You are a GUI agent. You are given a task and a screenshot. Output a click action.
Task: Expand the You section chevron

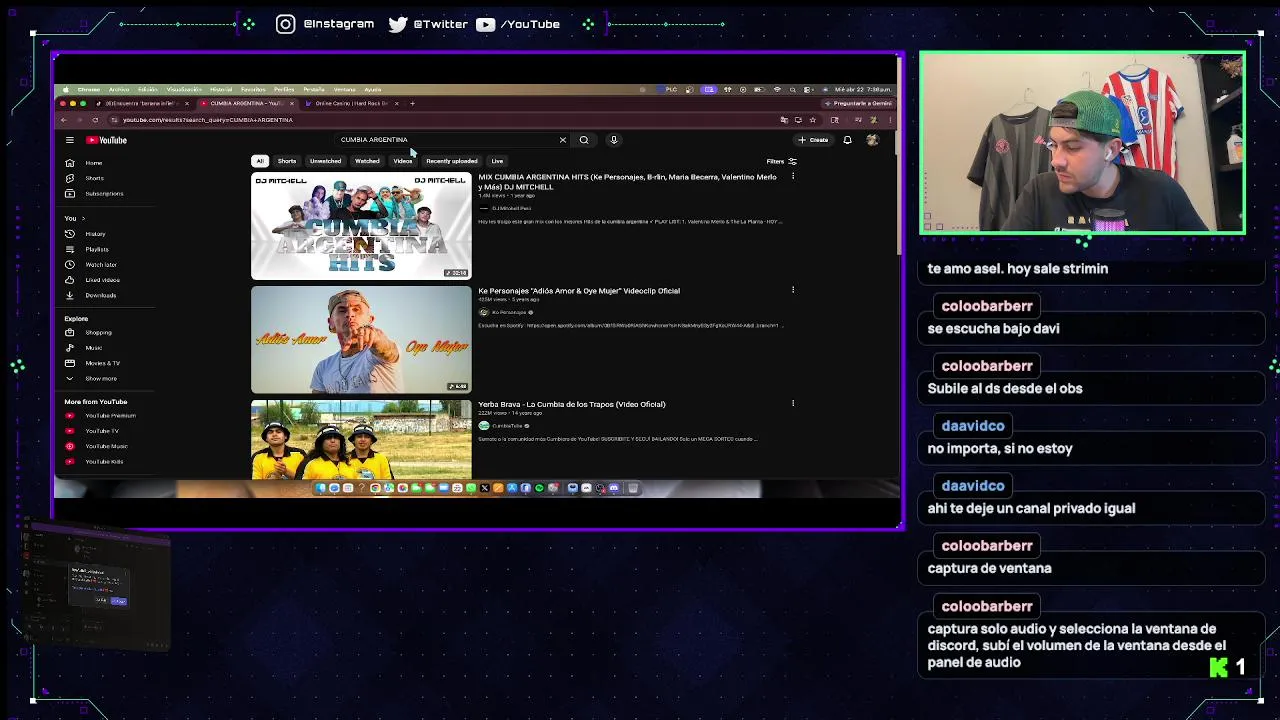tap(83, 218)
